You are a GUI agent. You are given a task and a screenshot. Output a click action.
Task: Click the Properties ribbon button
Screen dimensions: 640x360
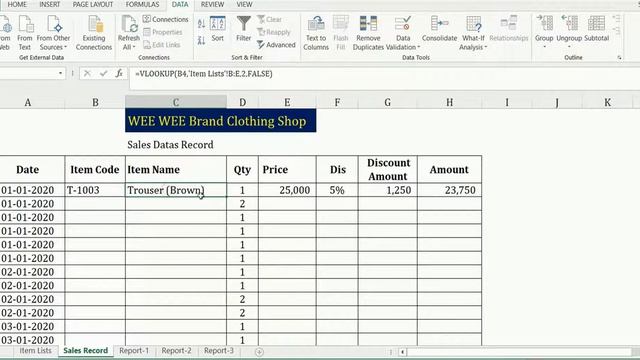[x=162, y=32]
